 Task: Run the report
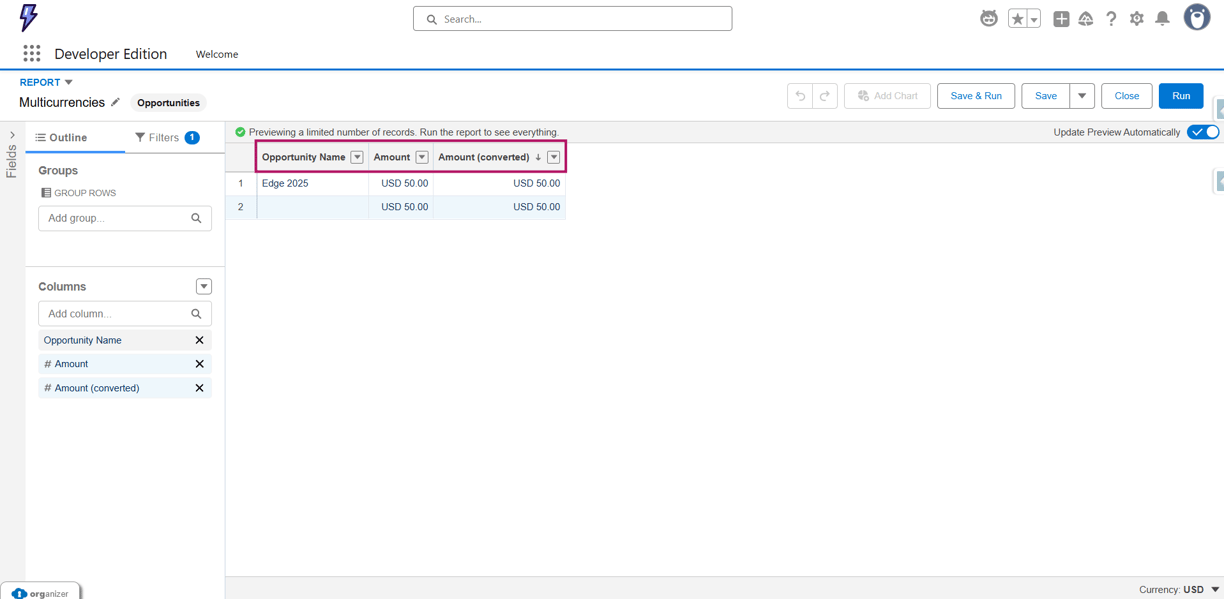point(1181,96)
